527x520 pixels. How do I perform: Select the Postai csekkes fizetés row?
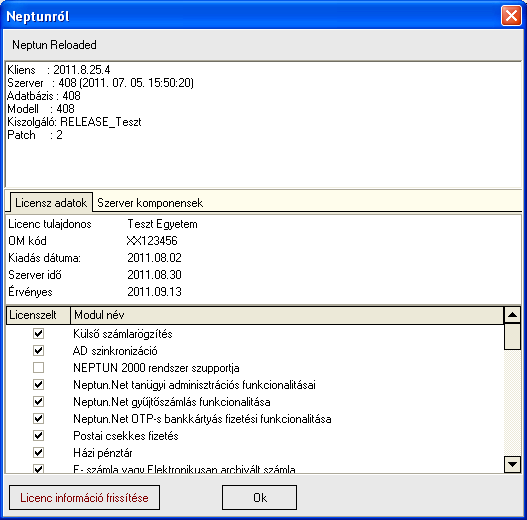point(255,436)
